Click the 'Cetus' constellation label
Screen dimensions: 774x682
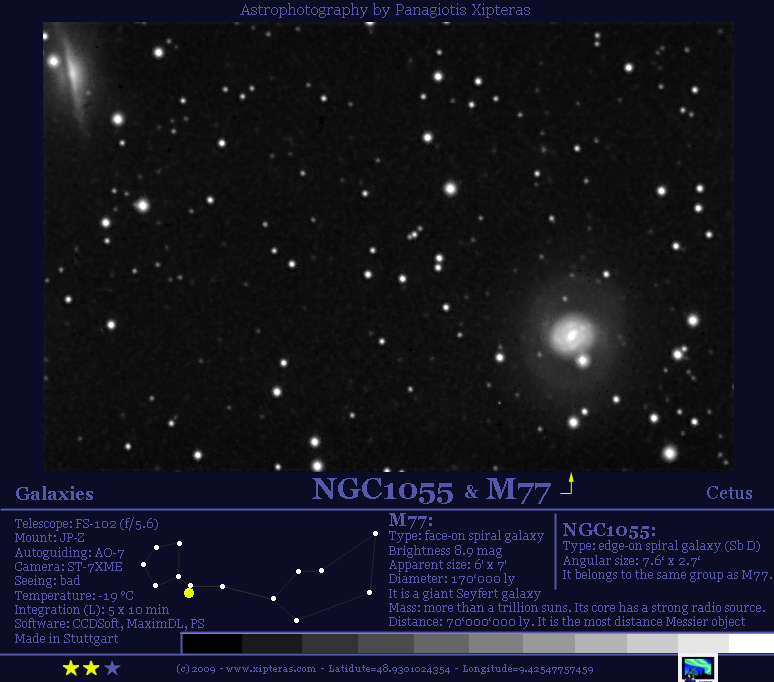point(729,493)
